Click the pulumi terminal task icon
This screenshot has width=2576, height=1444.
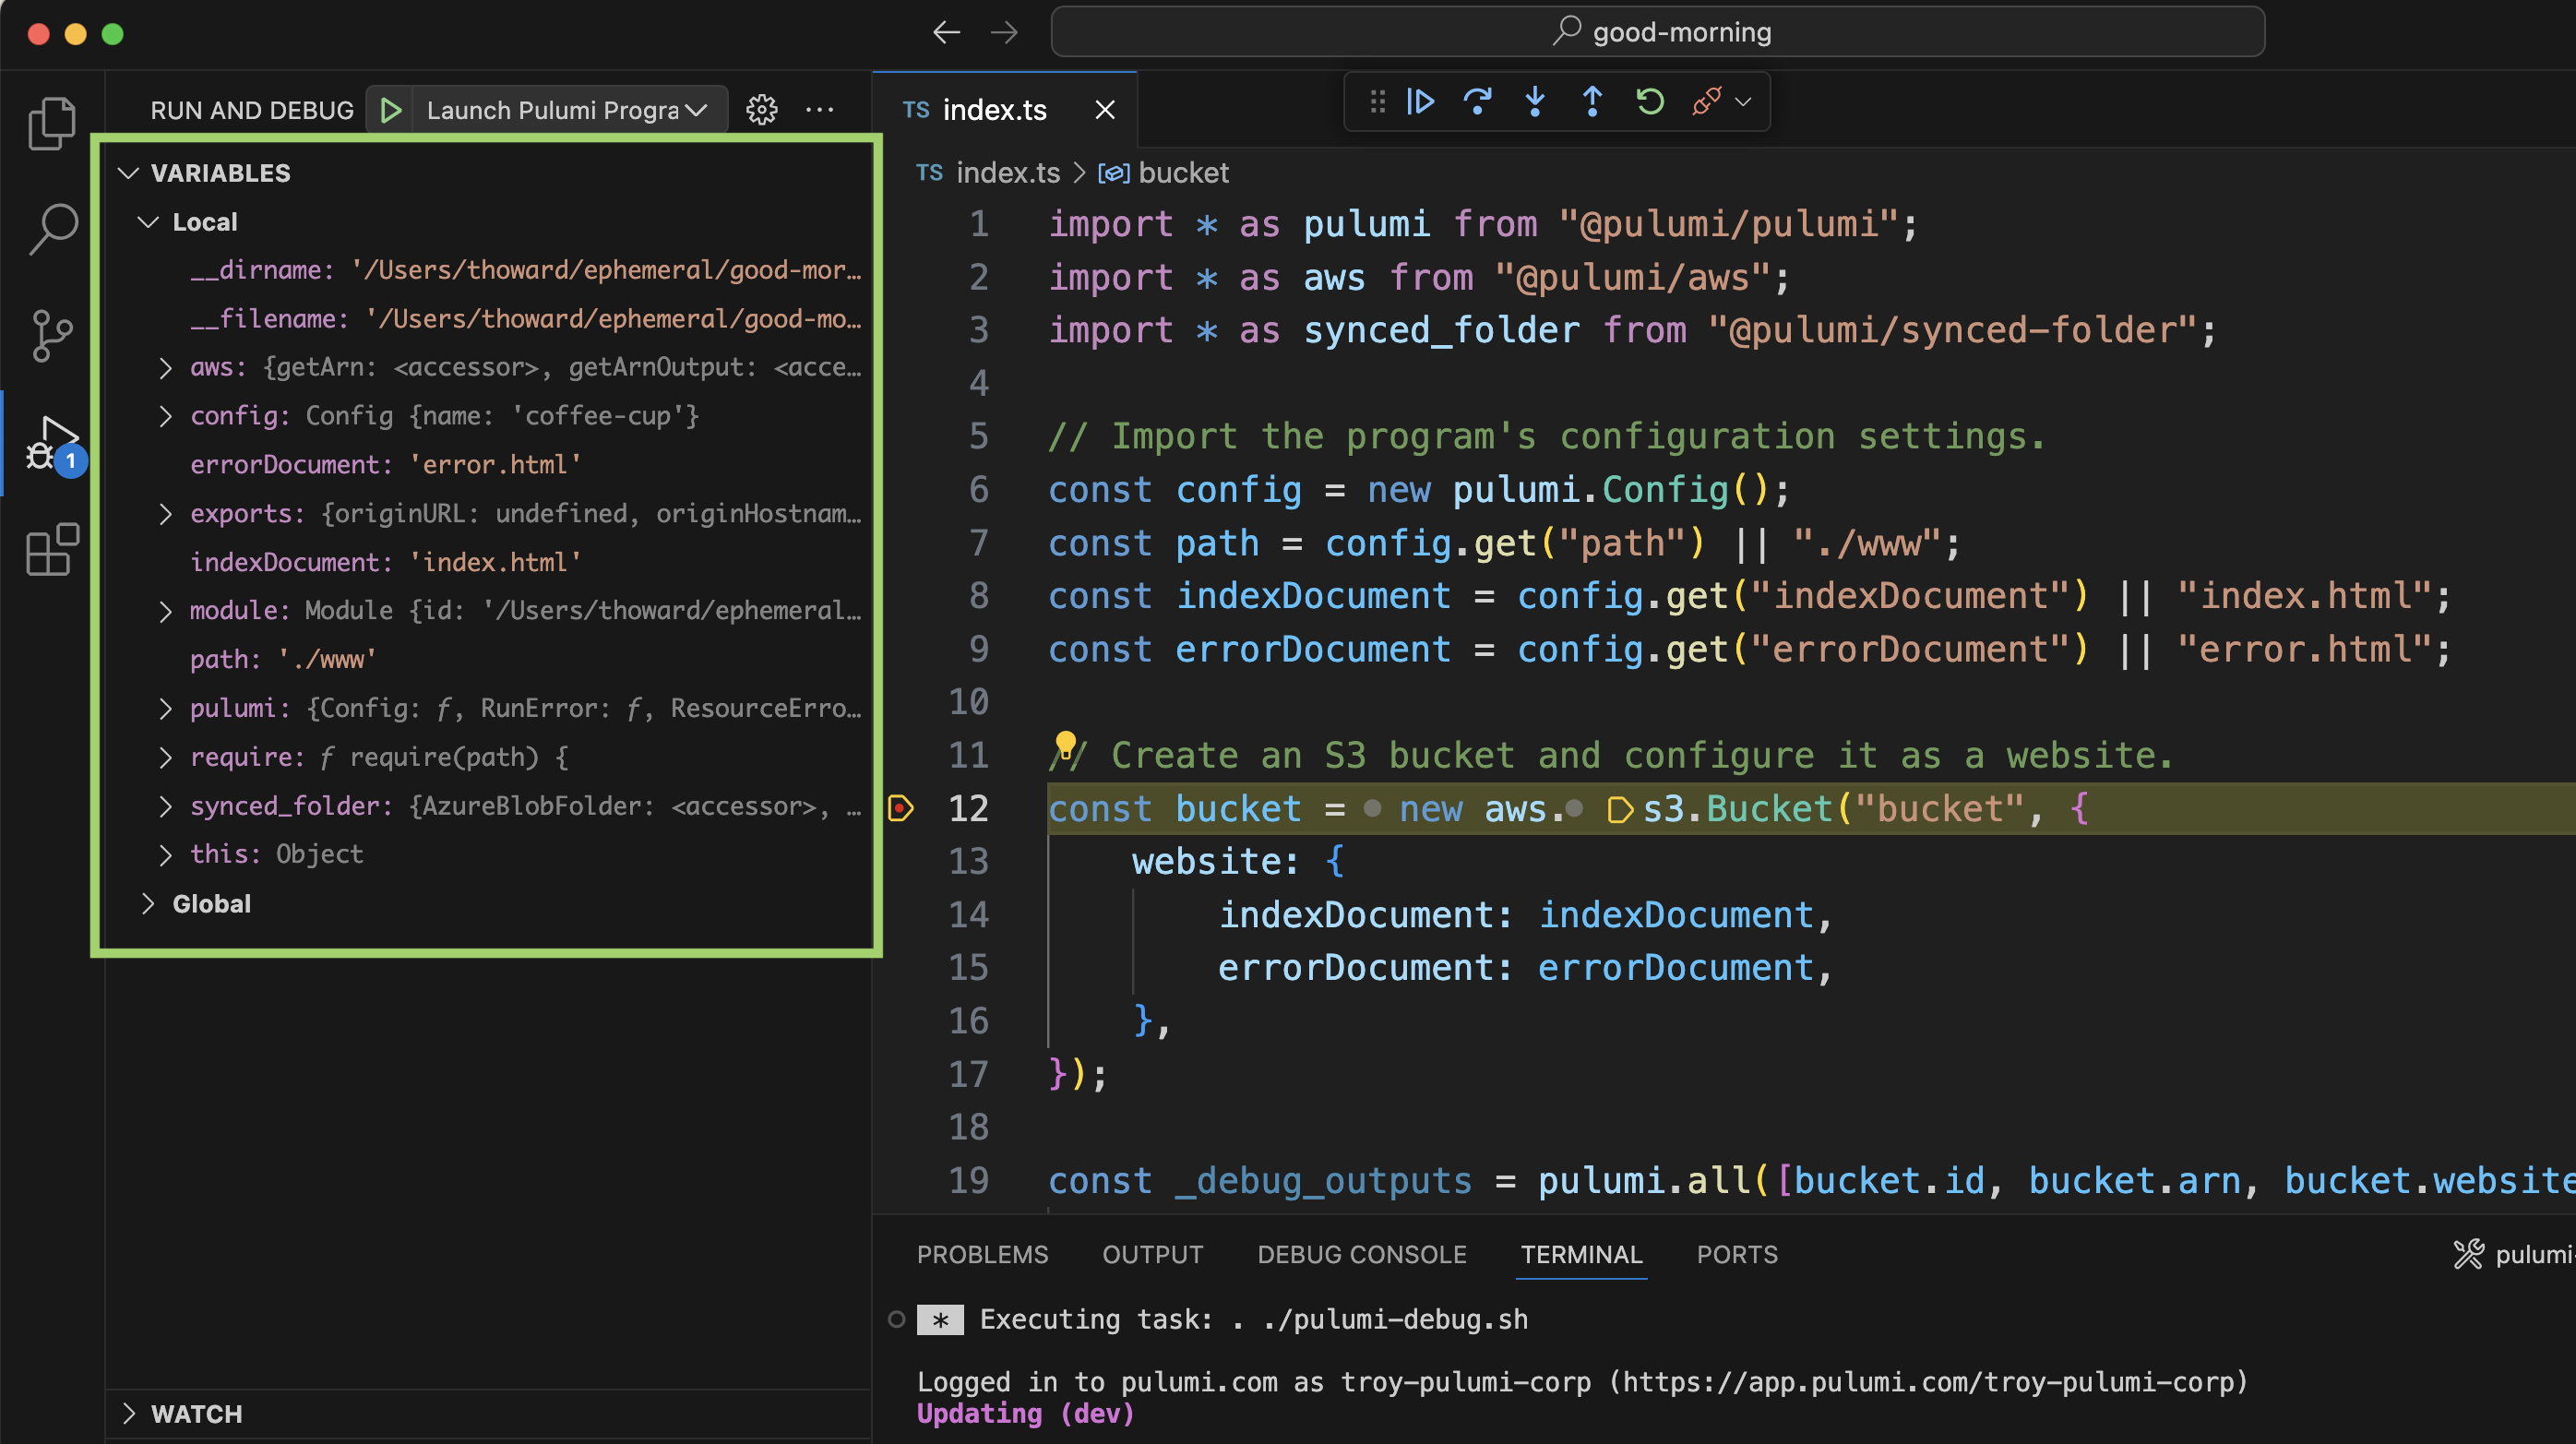(x=2468, y=1255)
